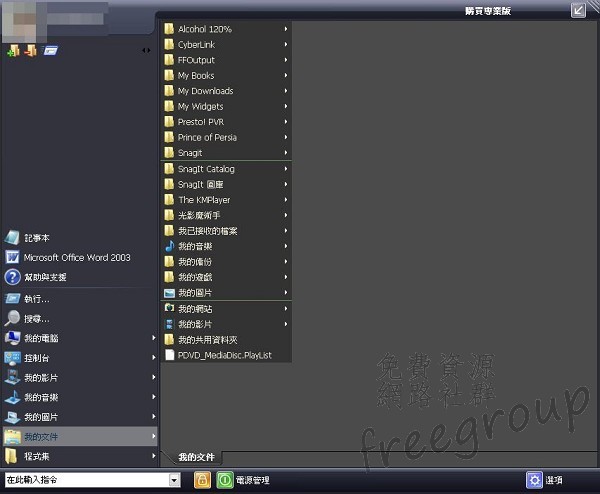
Task: Open the SnagIt 圖庫 folder
Action: (226, 184)
